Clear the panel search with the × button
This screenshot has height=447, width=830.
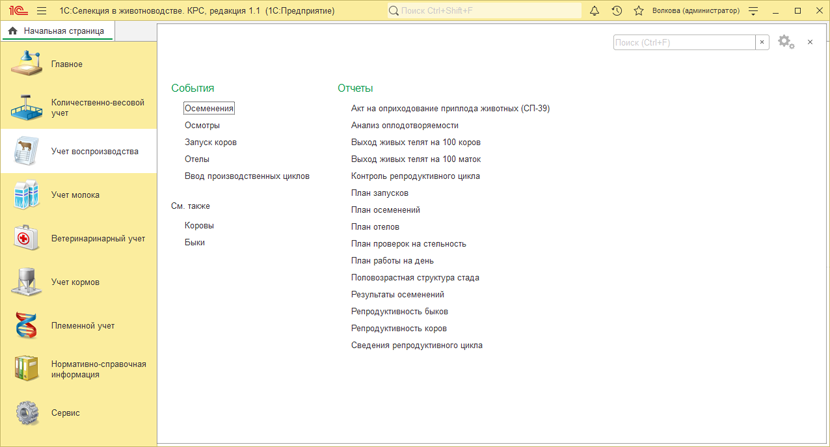[x=762, y=42]
